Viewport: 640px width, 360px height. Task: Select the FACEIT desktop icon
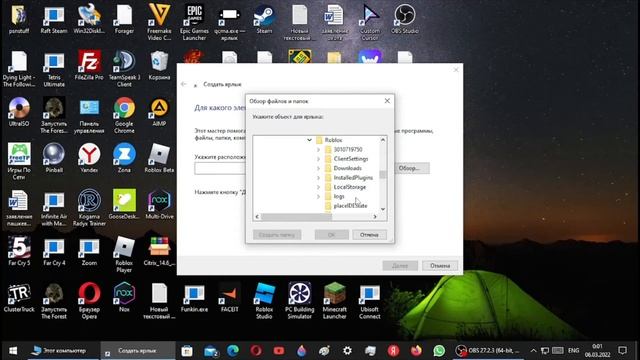tap(229, 297)
